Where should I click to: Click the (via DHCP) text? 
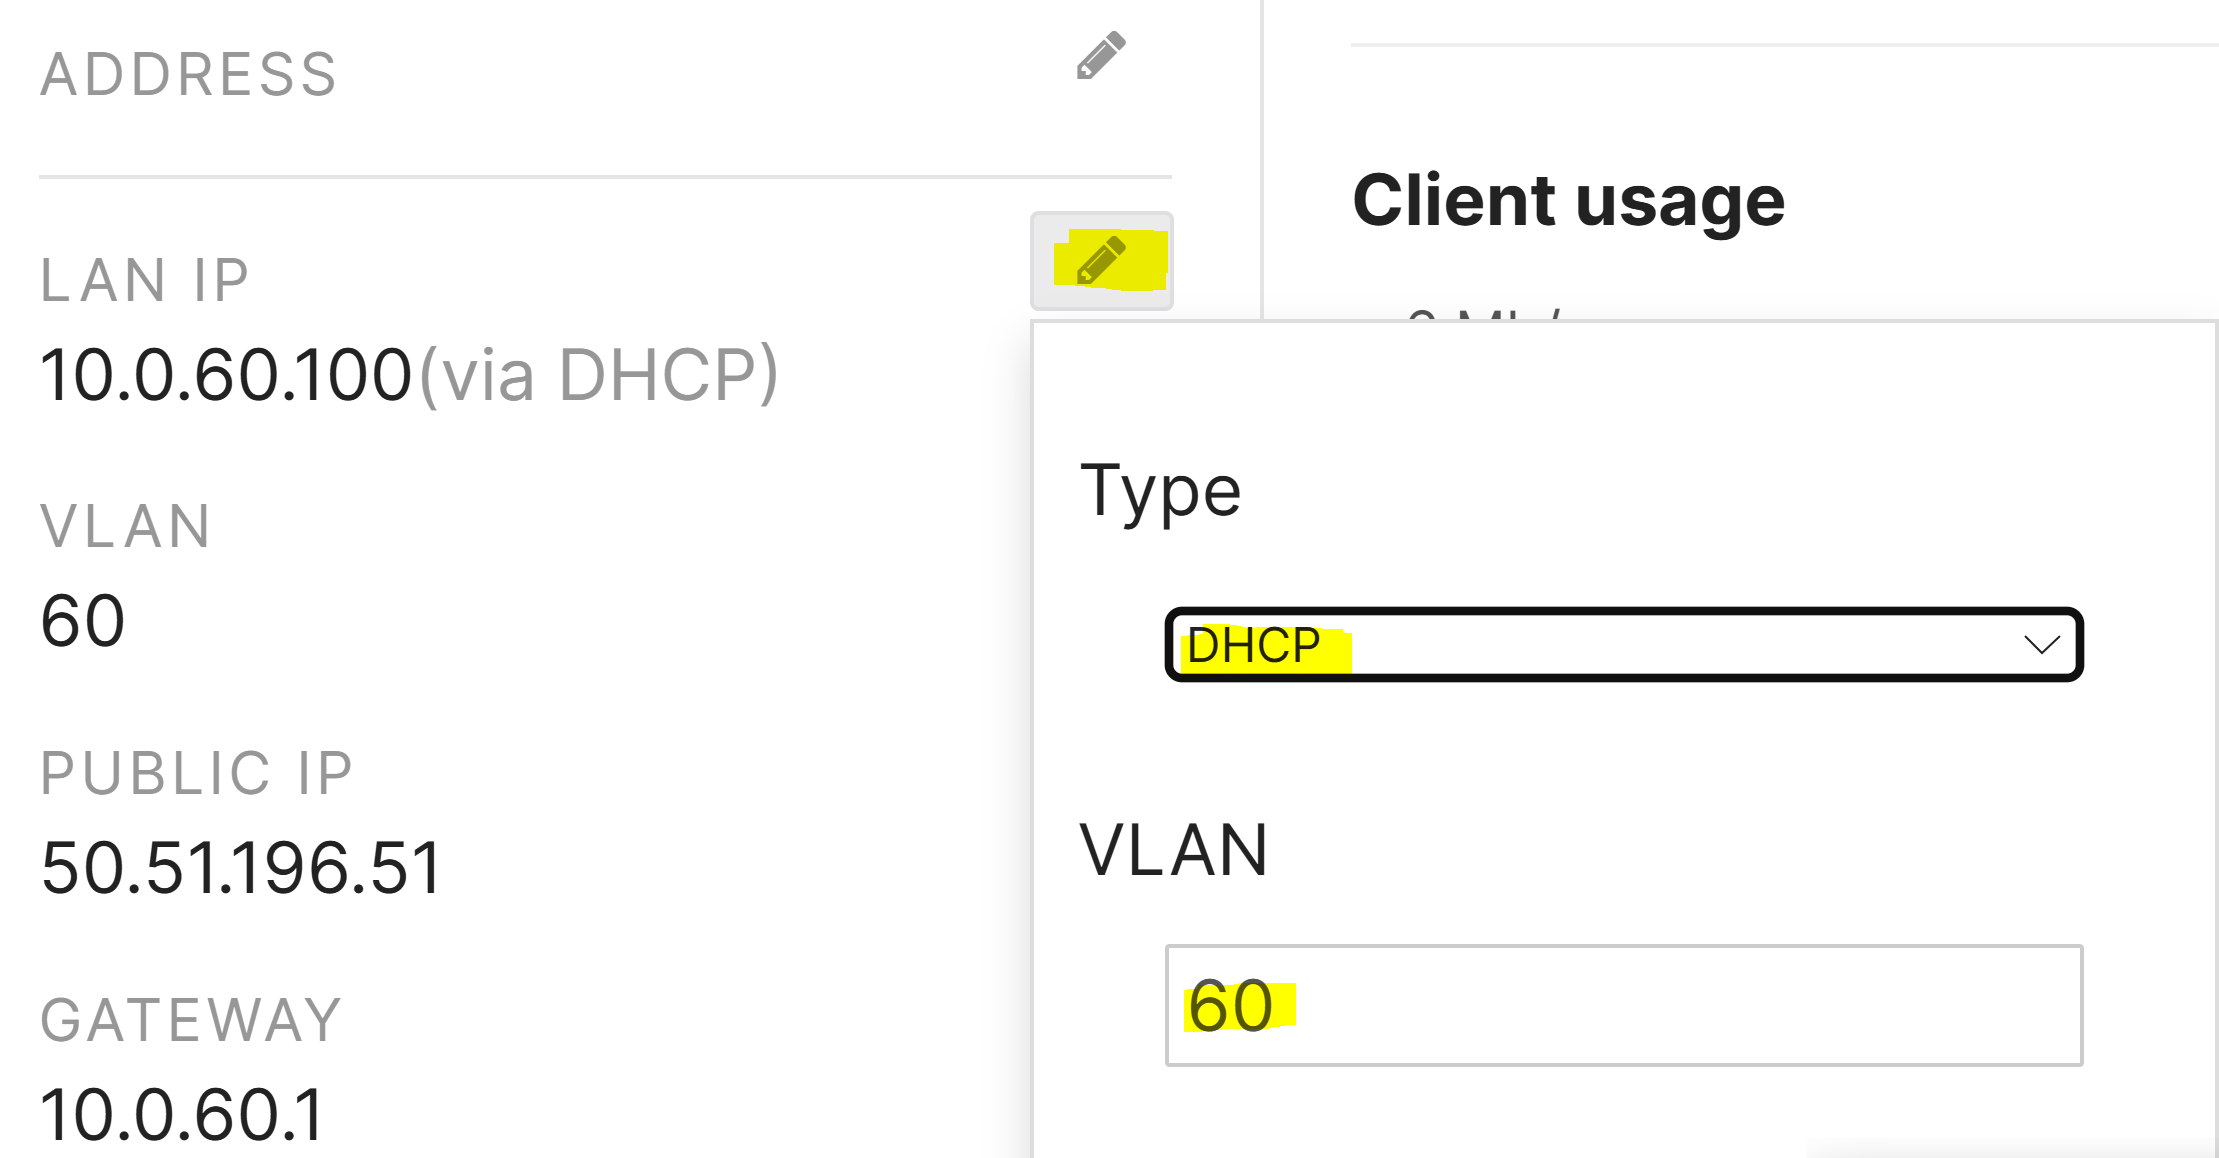click(x=598, y=375)
